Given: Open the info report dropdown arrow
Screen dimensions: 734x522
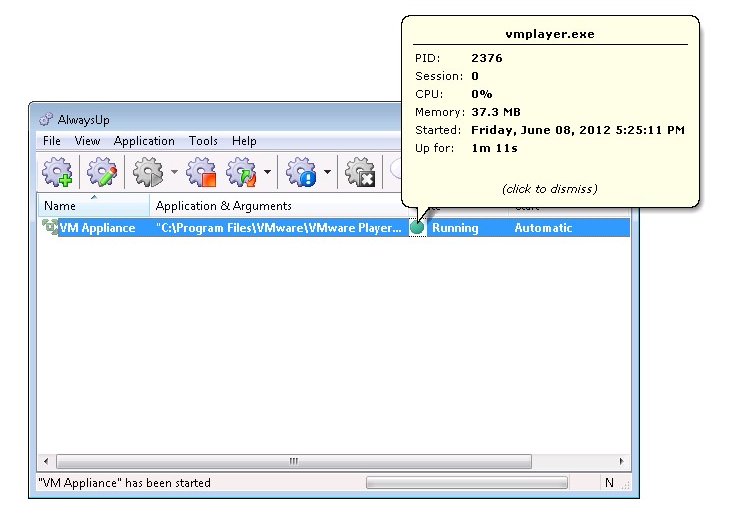Looking at the screenshot, I should pyautogui.click(x=328, y=172).
